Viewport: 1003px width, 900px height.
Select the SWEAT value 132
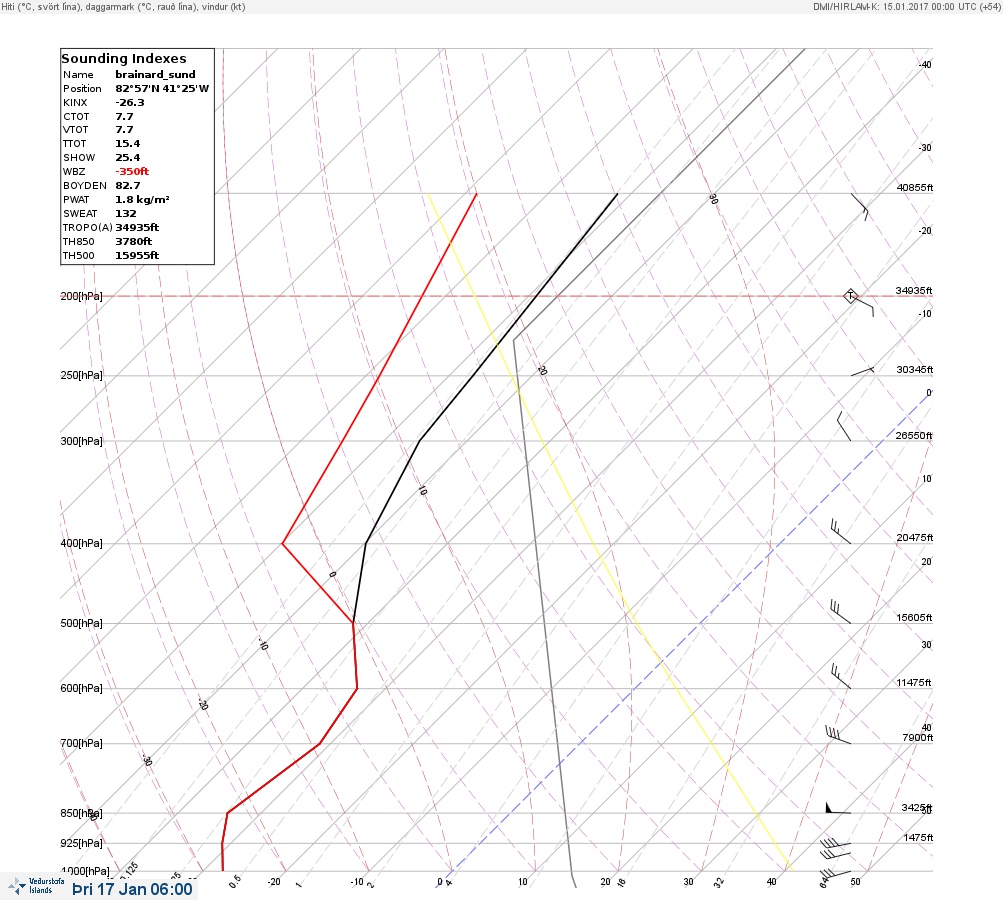pos(125,214)
